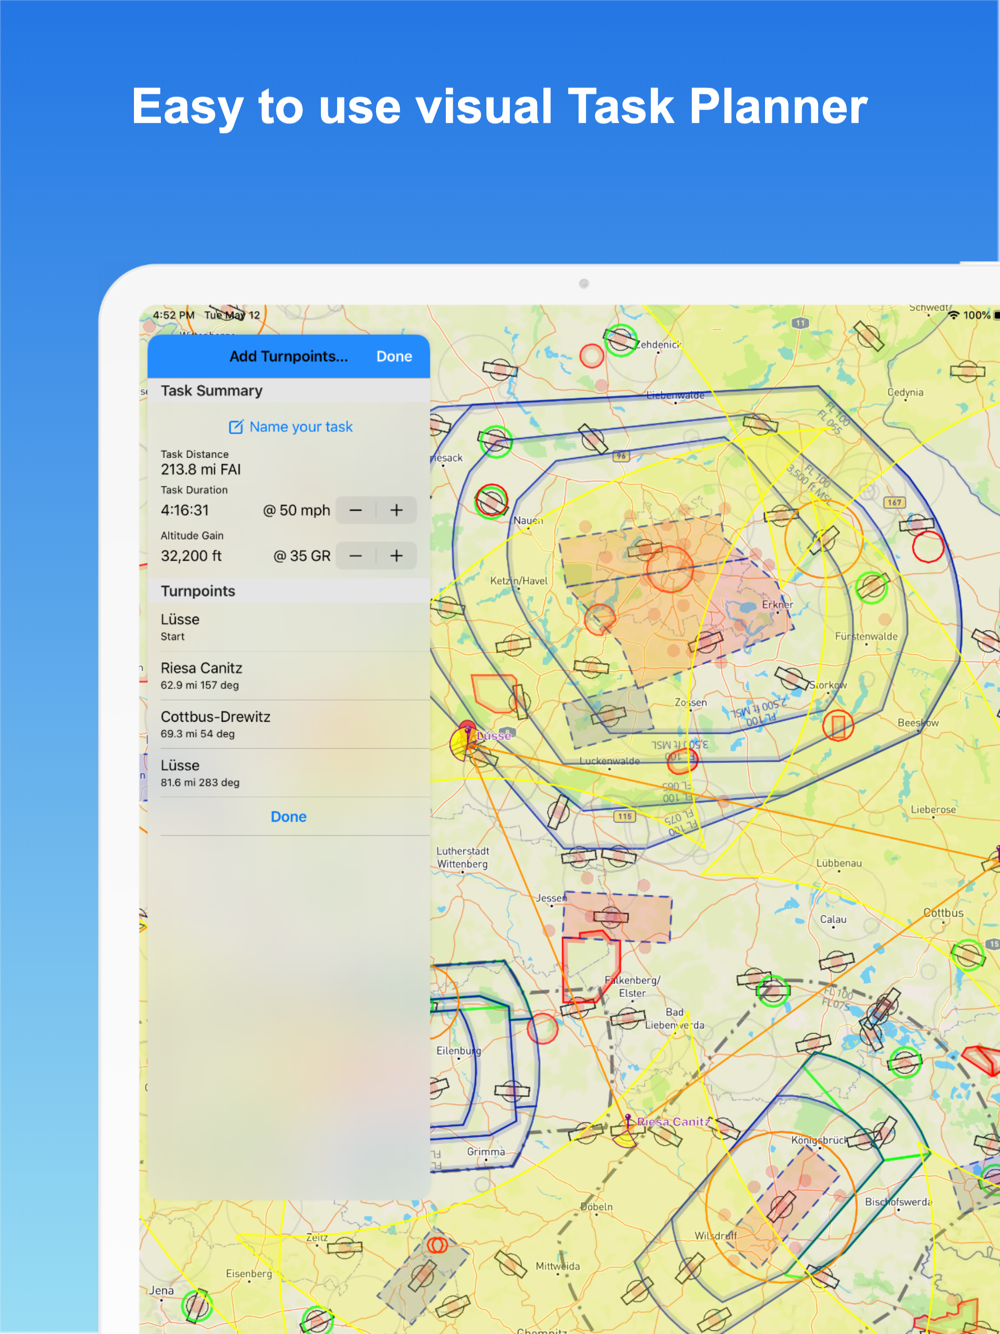1000x1334 pixels.
Task: Tap the airfield symbol at Jena
Action: pos(197,1305)
